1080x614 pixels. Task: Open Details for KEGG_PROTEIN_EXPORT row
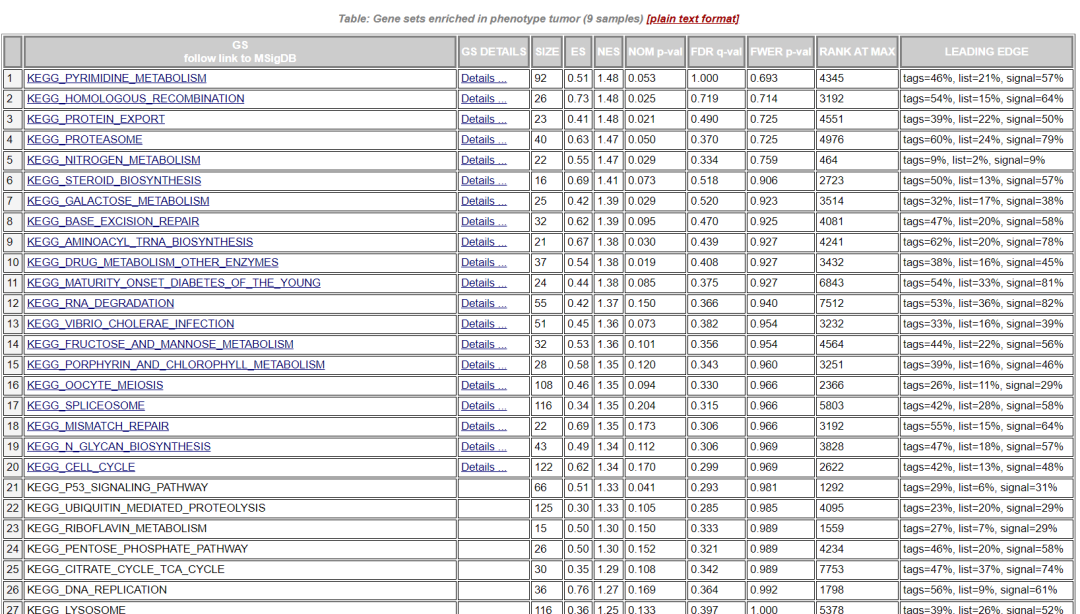tap(484, 119)
